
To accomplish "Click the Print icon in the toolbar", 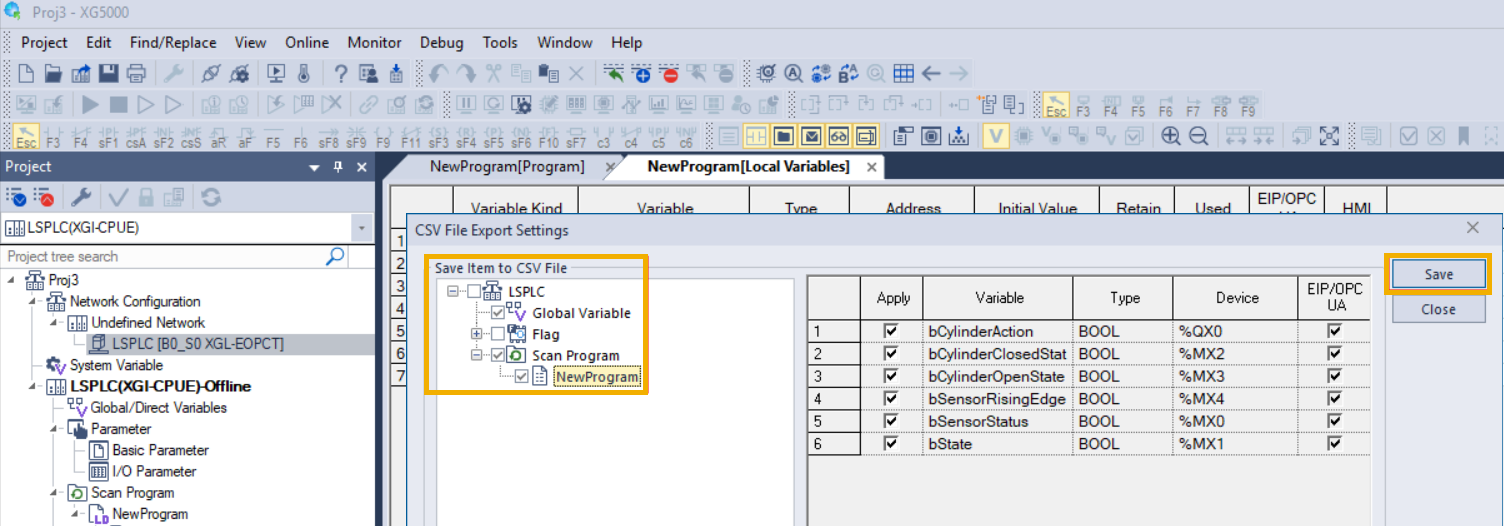I will point(136,73).
